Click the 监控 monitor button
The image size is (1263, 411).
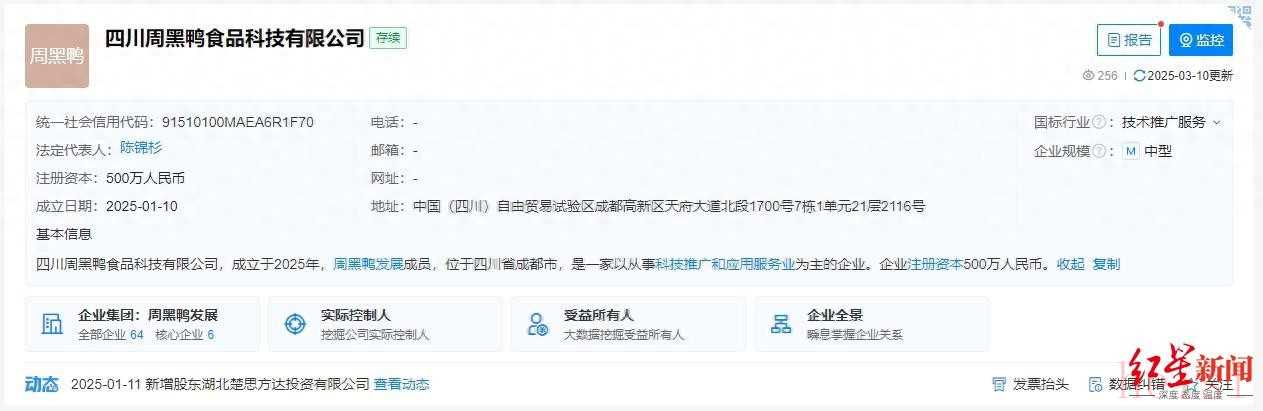[1200, 40]
